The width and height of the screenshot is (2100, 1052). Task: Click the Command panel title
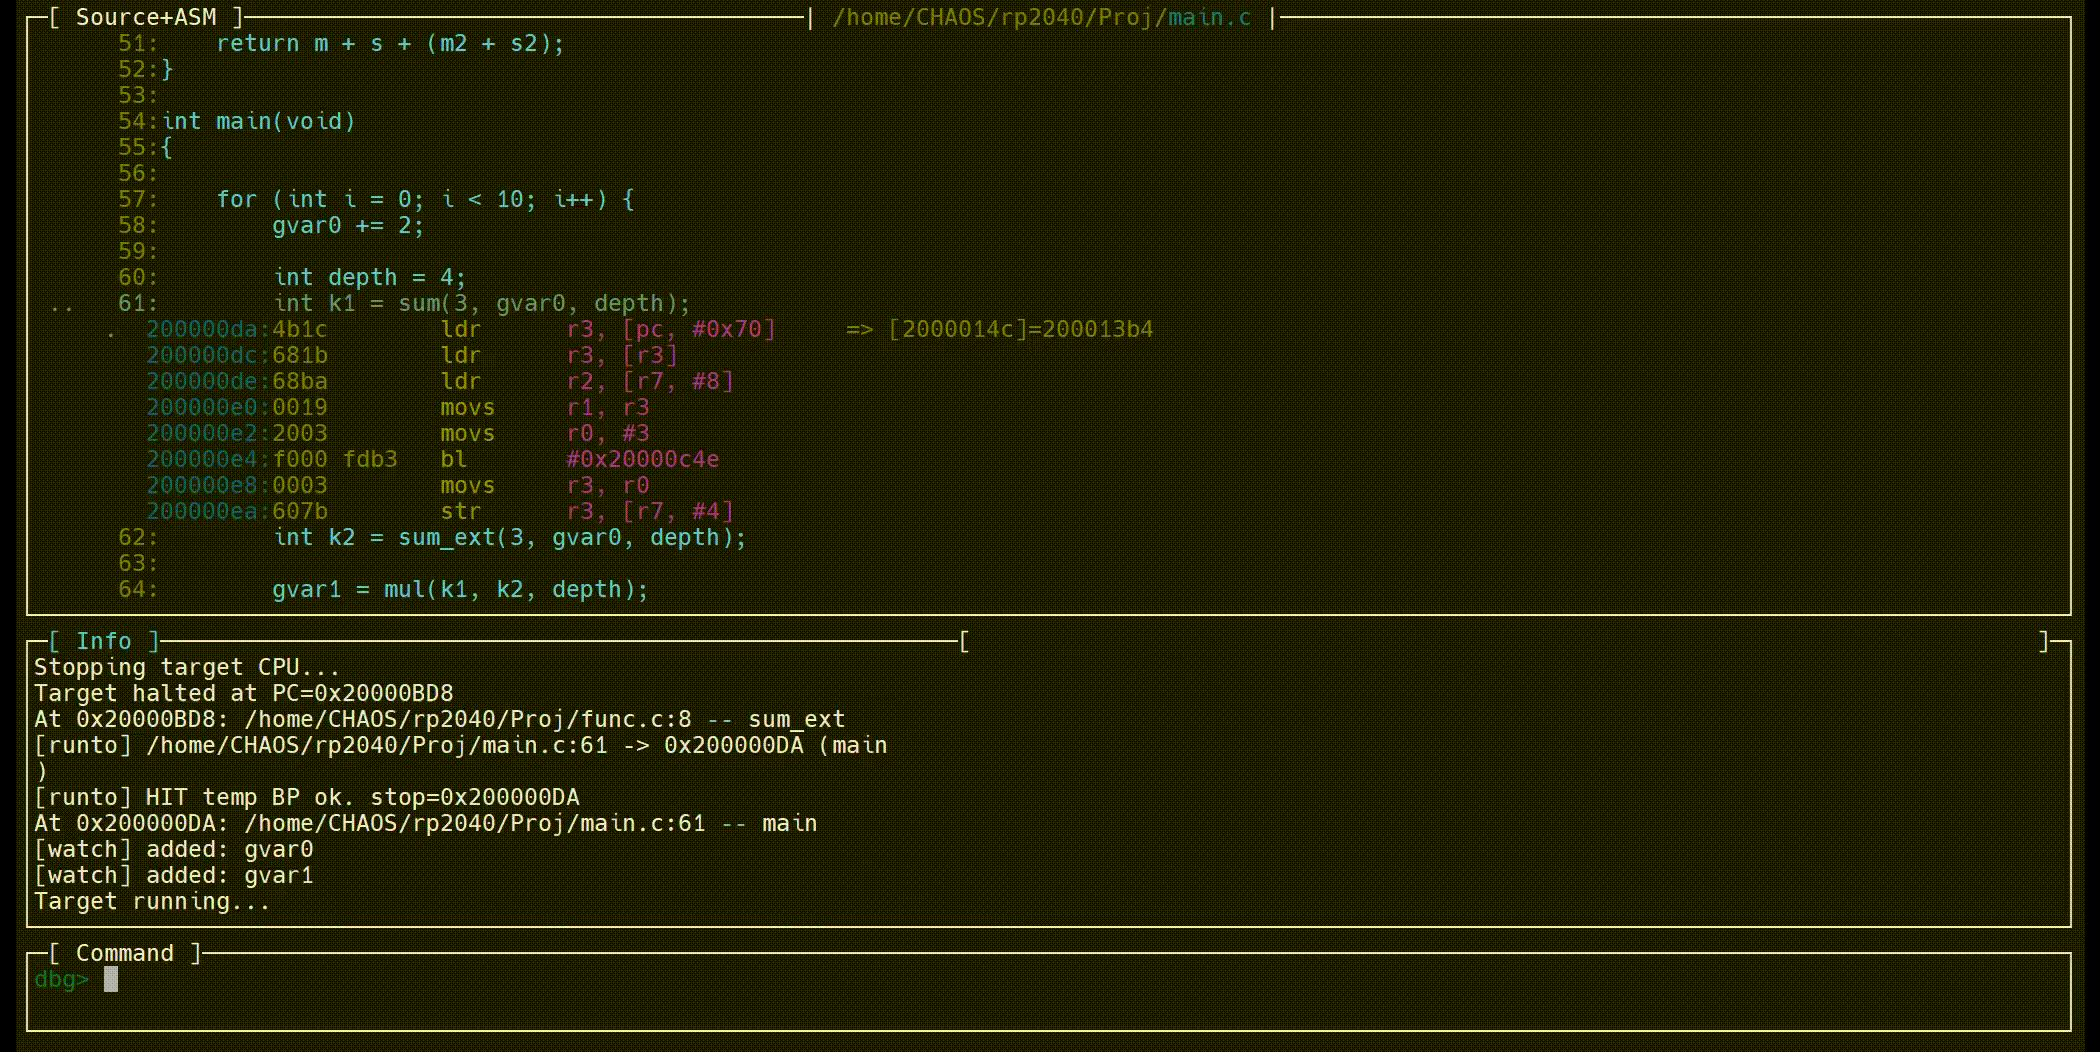(124, 953)
